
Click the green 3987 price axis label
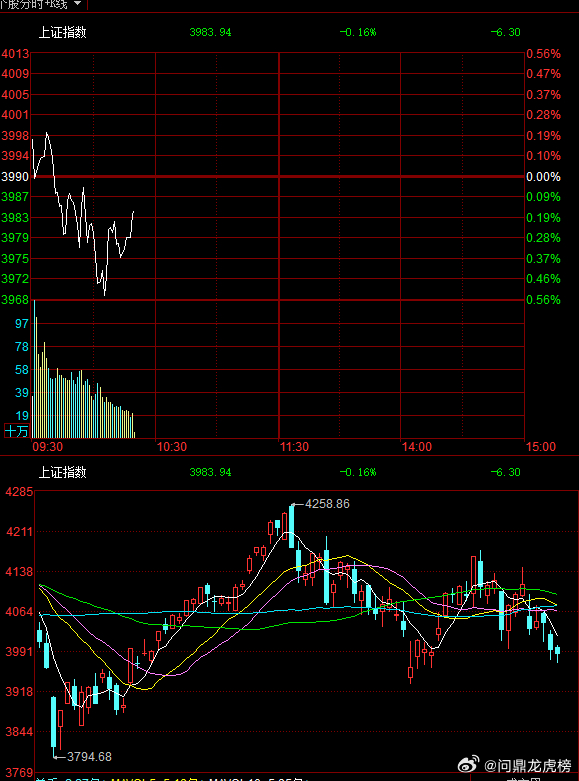15,197
